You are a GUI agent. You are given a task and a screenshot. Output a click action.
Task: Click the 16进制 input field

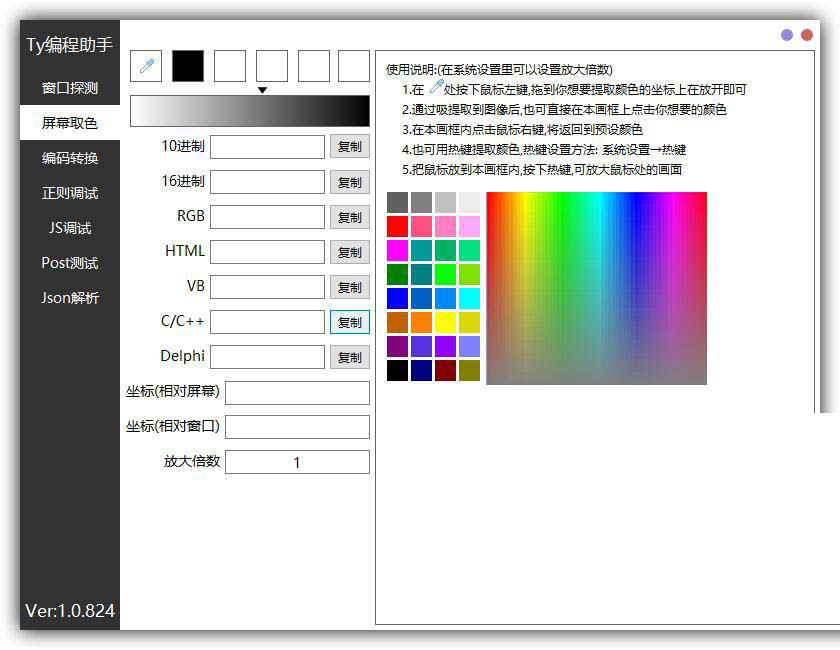(x=267, y=182)
